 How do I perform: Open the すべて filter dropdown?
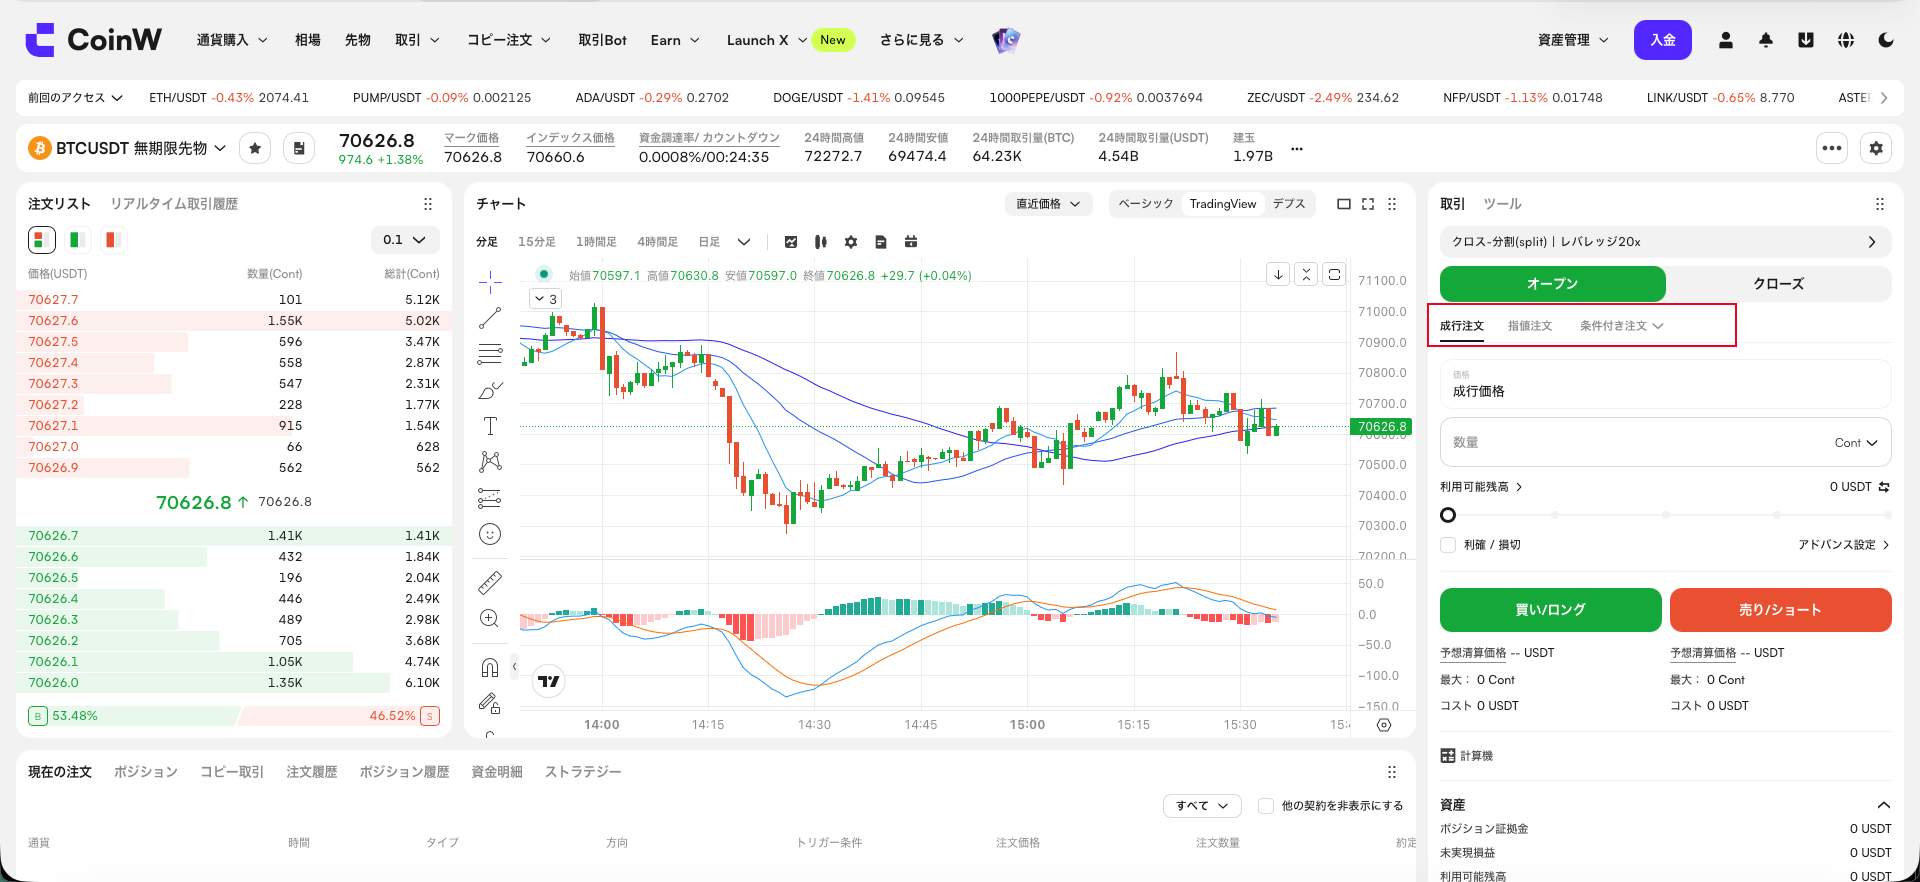point(1202,806)
